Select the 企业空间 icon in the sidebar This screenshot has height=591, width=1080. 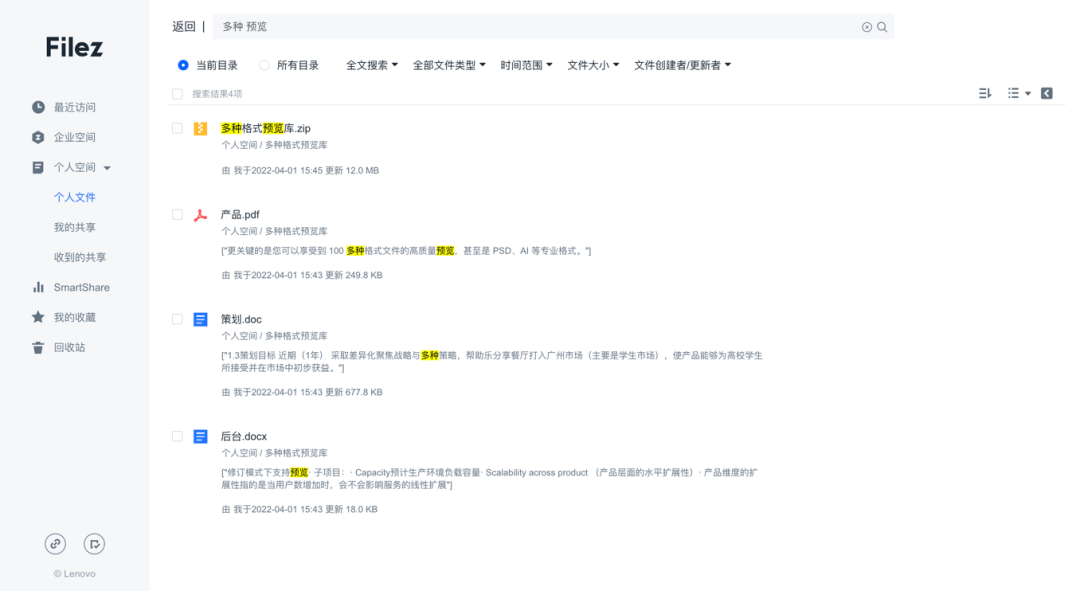pos(37,137)
